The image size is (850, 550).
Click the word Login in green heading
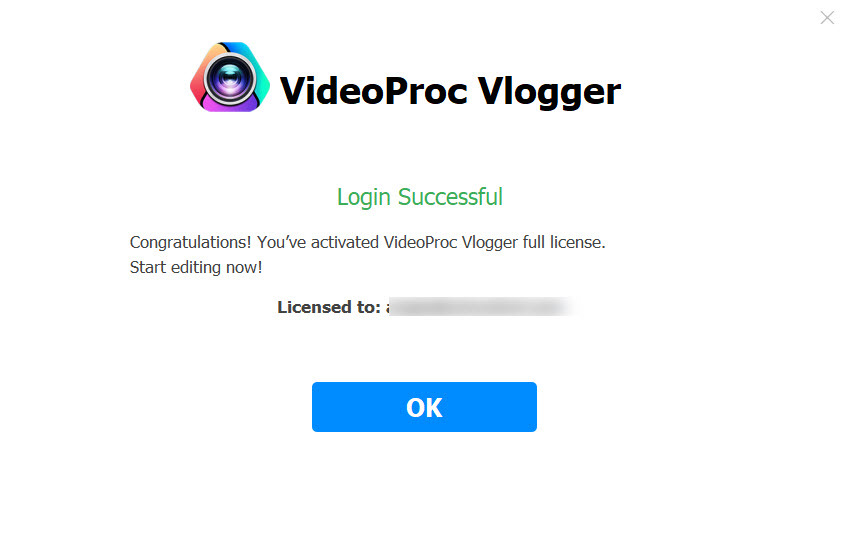tap(364, 198)
